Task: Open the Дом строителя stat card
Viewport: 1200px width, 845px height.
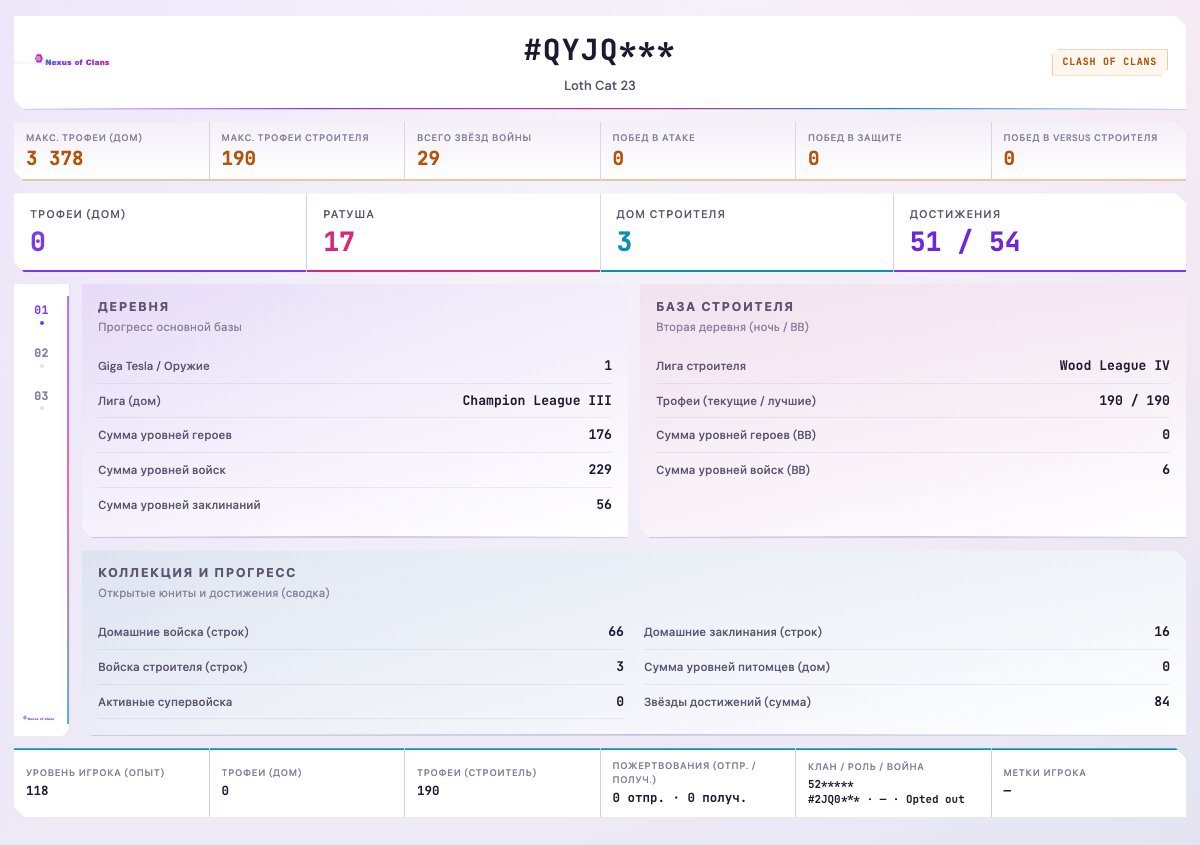Action: 747,232
